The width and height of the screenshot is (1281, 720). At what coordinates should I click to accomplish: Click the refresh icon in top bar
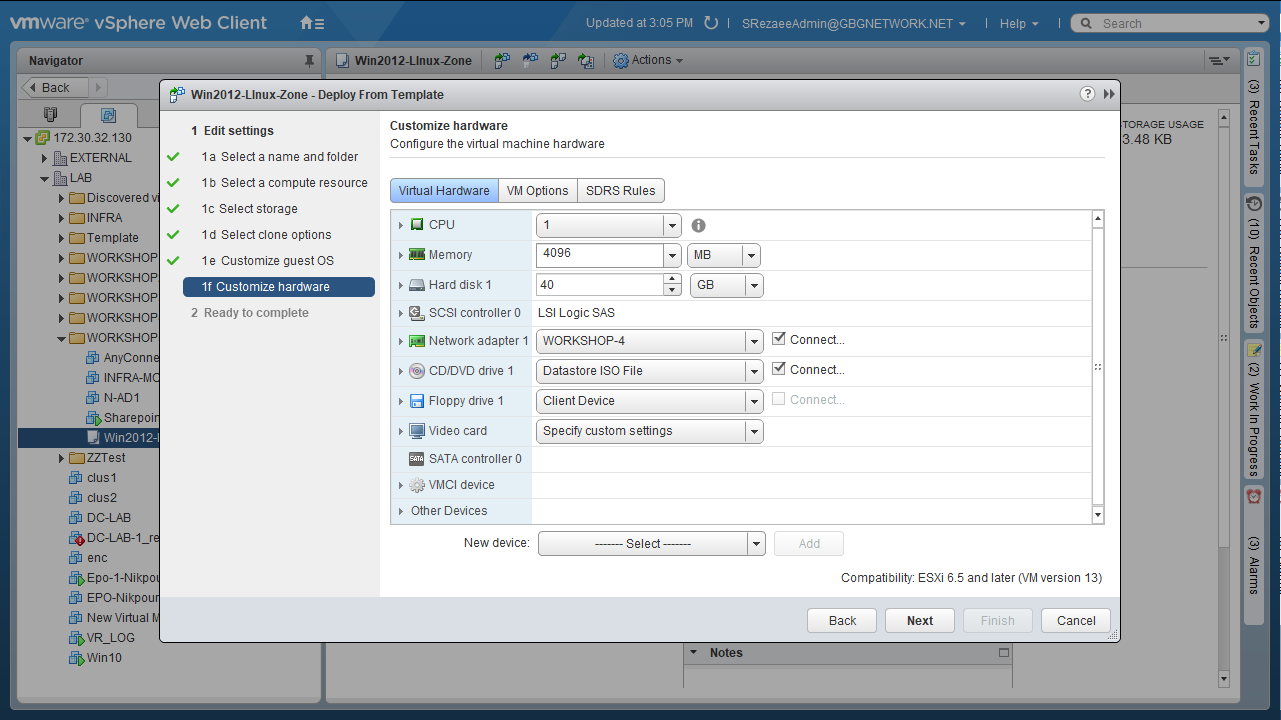711,23
